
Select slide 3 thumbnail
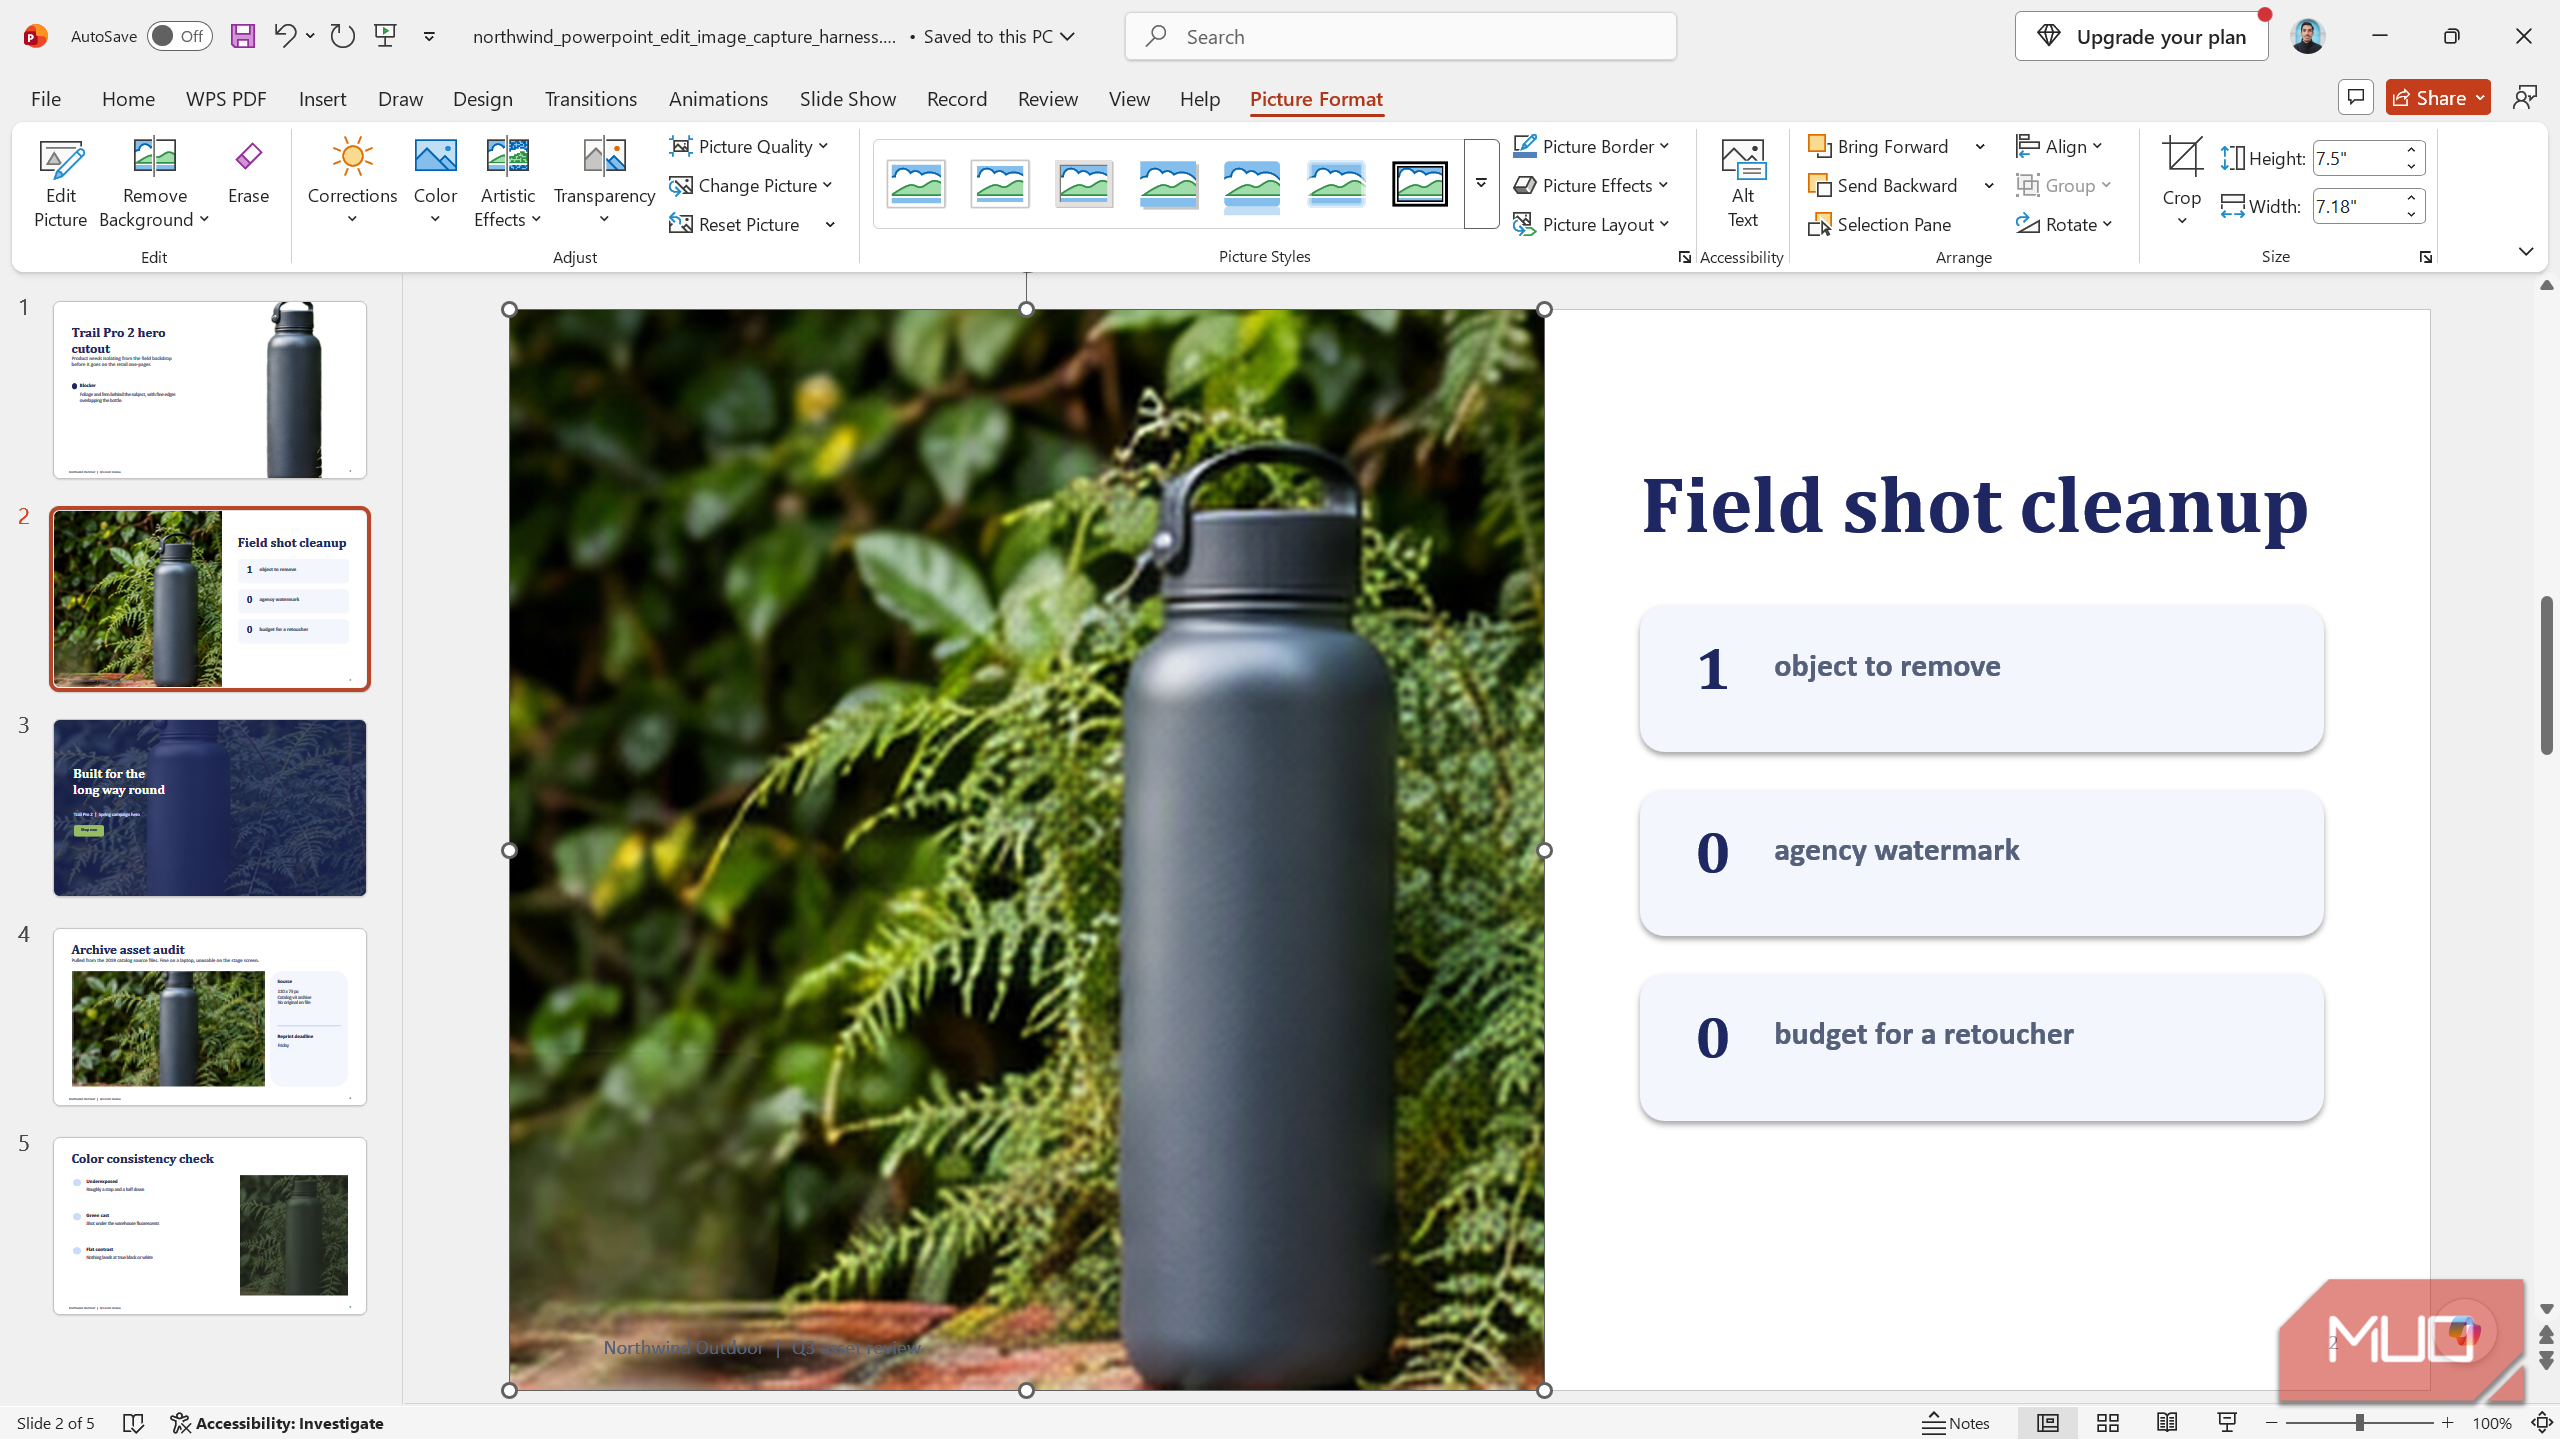pyautogui.click(x=210, y=807)
